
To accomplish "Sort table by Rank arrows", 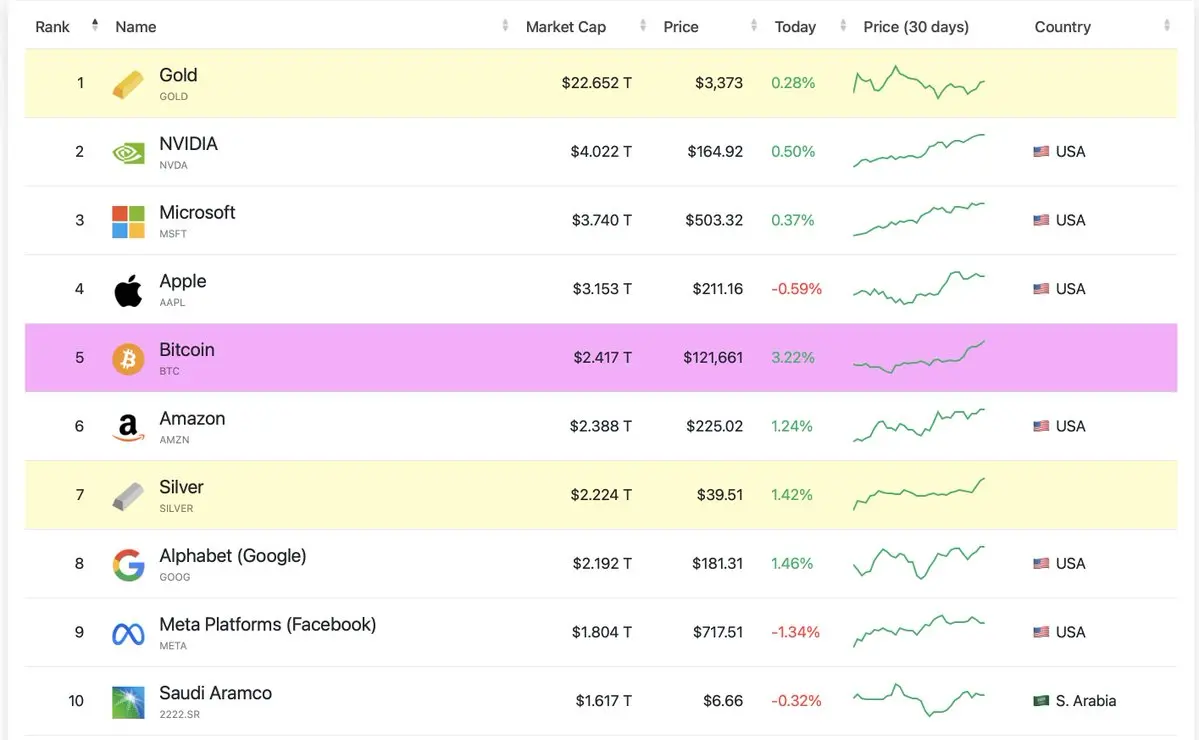I will click(95, 25).
